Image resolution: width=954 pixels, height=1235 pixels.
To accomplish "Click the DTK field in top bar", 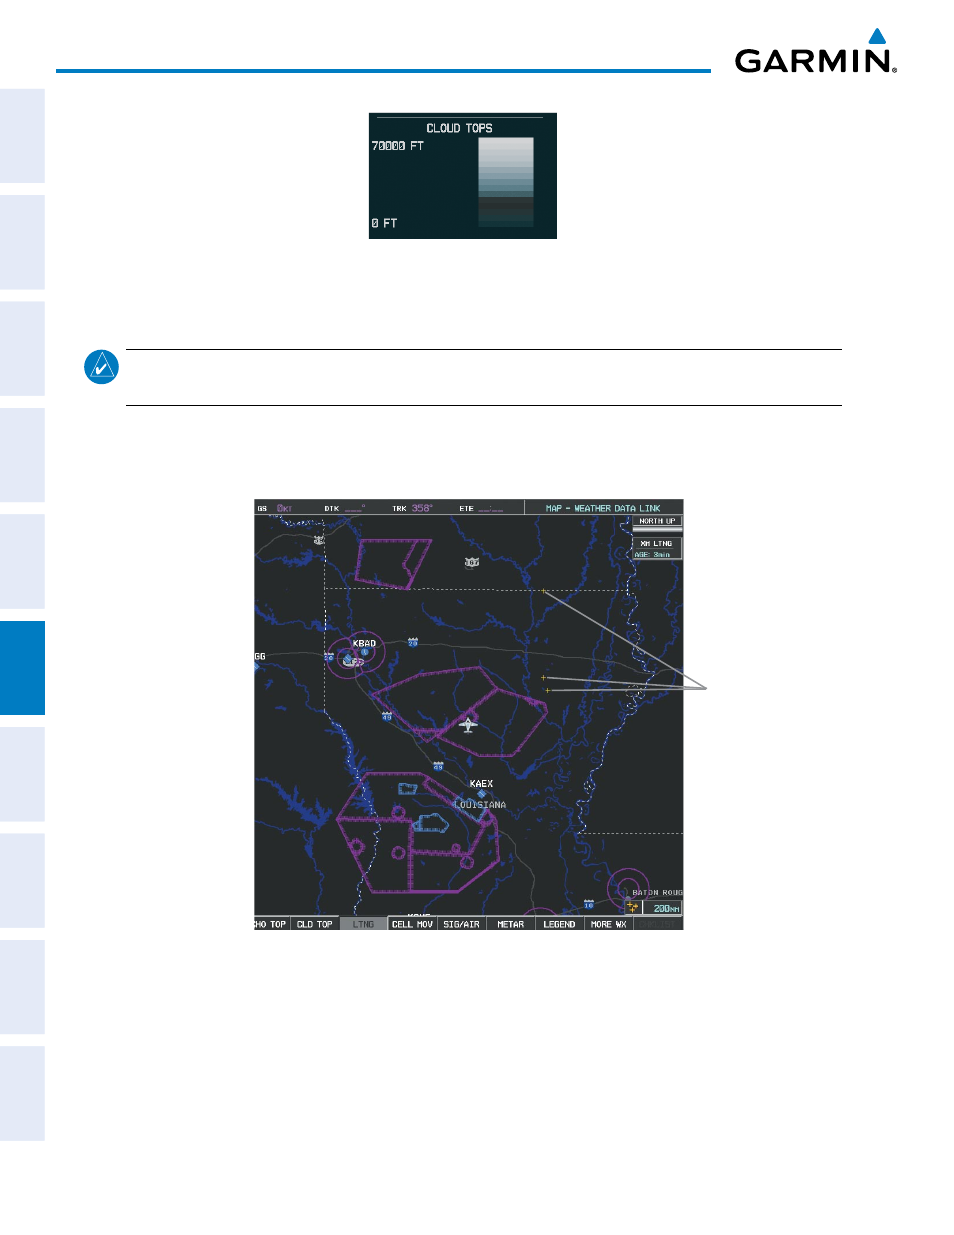I will pyautogui.click(x=345, y=508).
